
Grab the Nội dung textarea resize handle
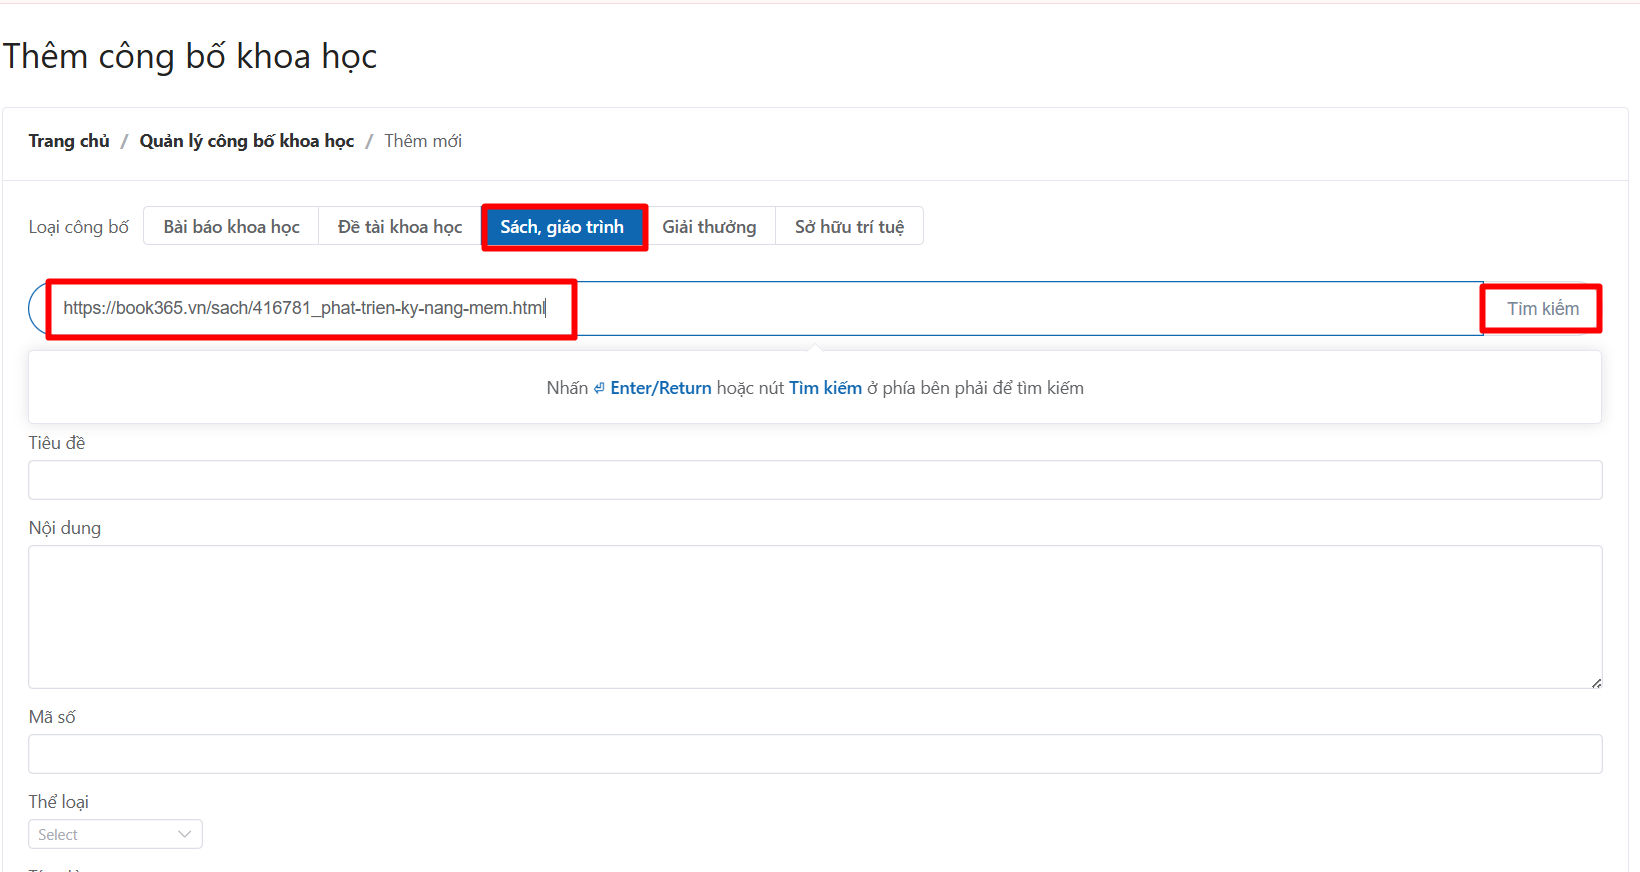[1596, 683]
